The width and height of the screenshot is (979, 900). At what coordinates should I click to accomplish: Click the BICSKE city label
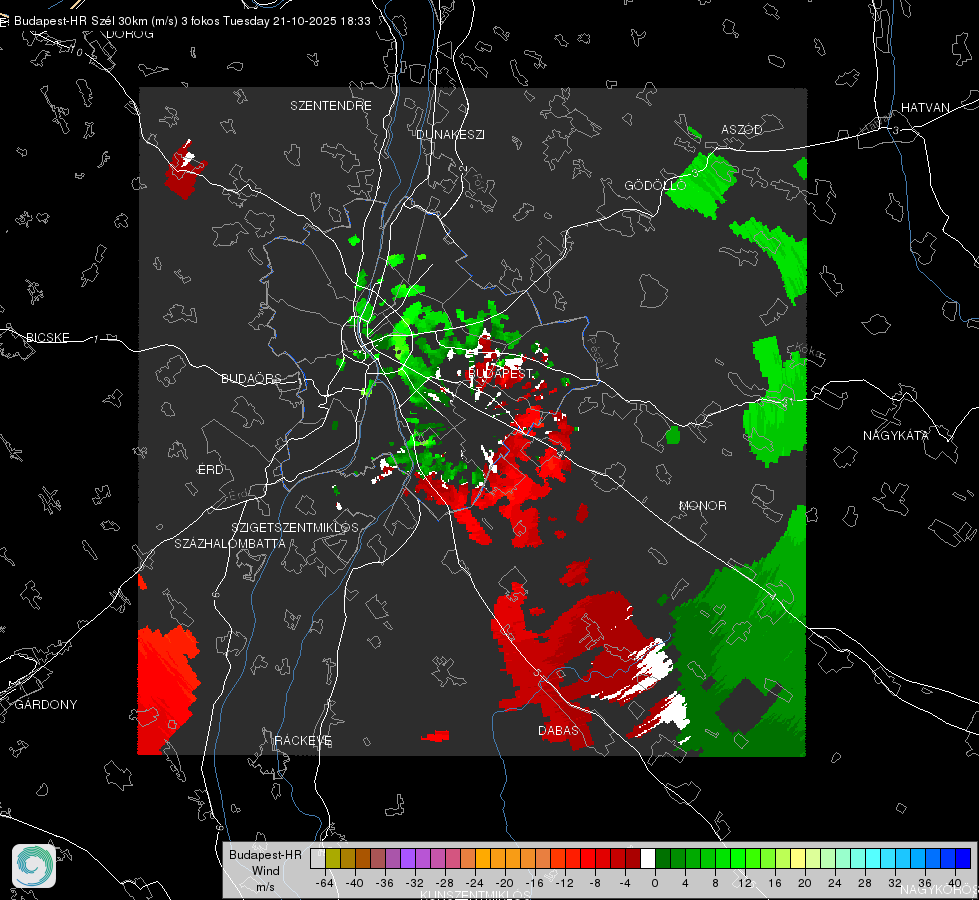coord(47,337)
